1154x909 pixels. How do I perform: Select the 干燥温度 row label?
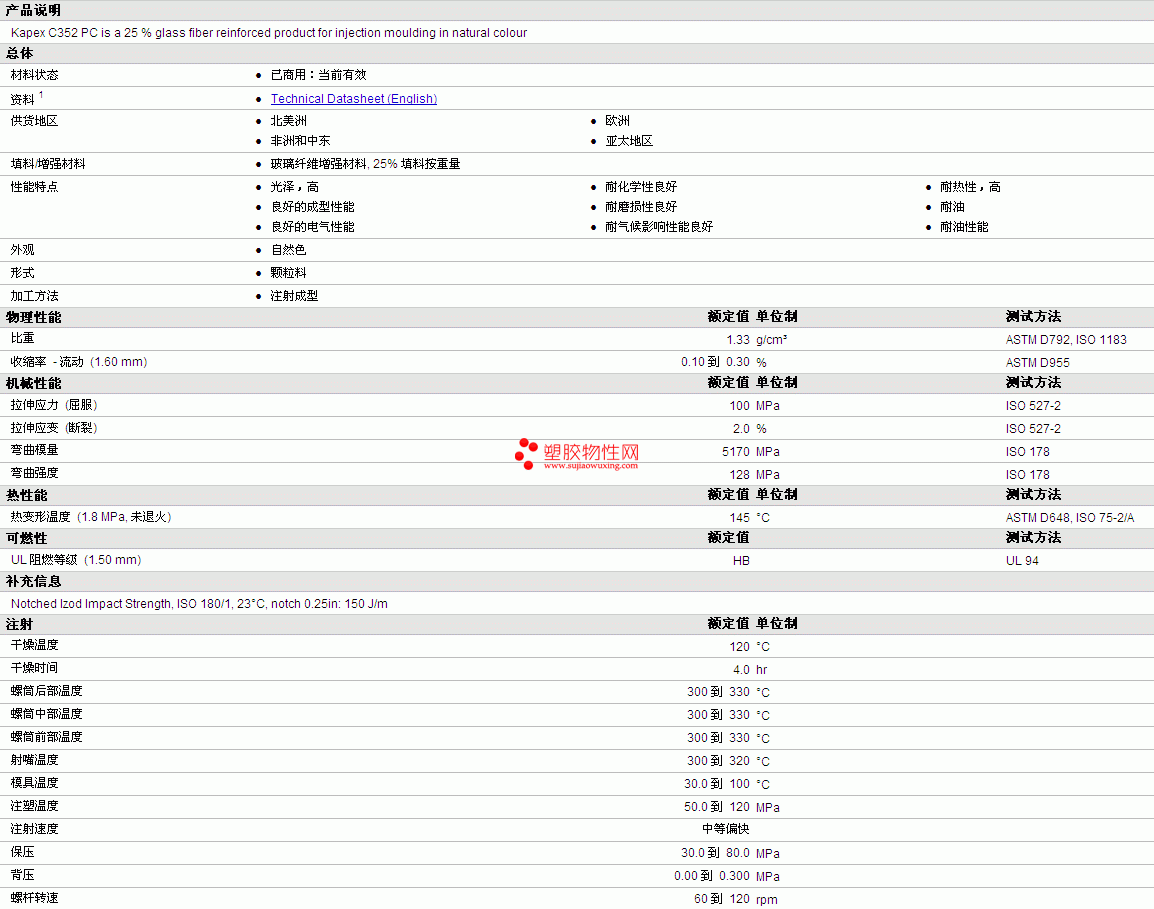click(35, 645)
